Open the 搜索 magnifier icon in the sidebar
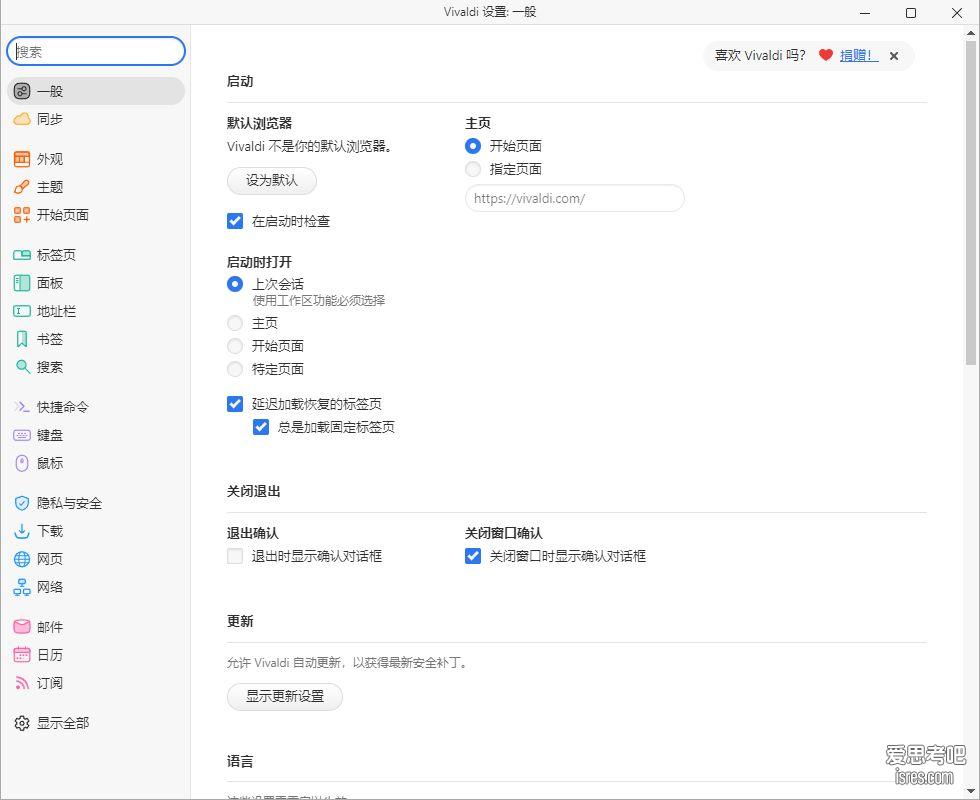980x800 pixels. (x=22, y=367)
